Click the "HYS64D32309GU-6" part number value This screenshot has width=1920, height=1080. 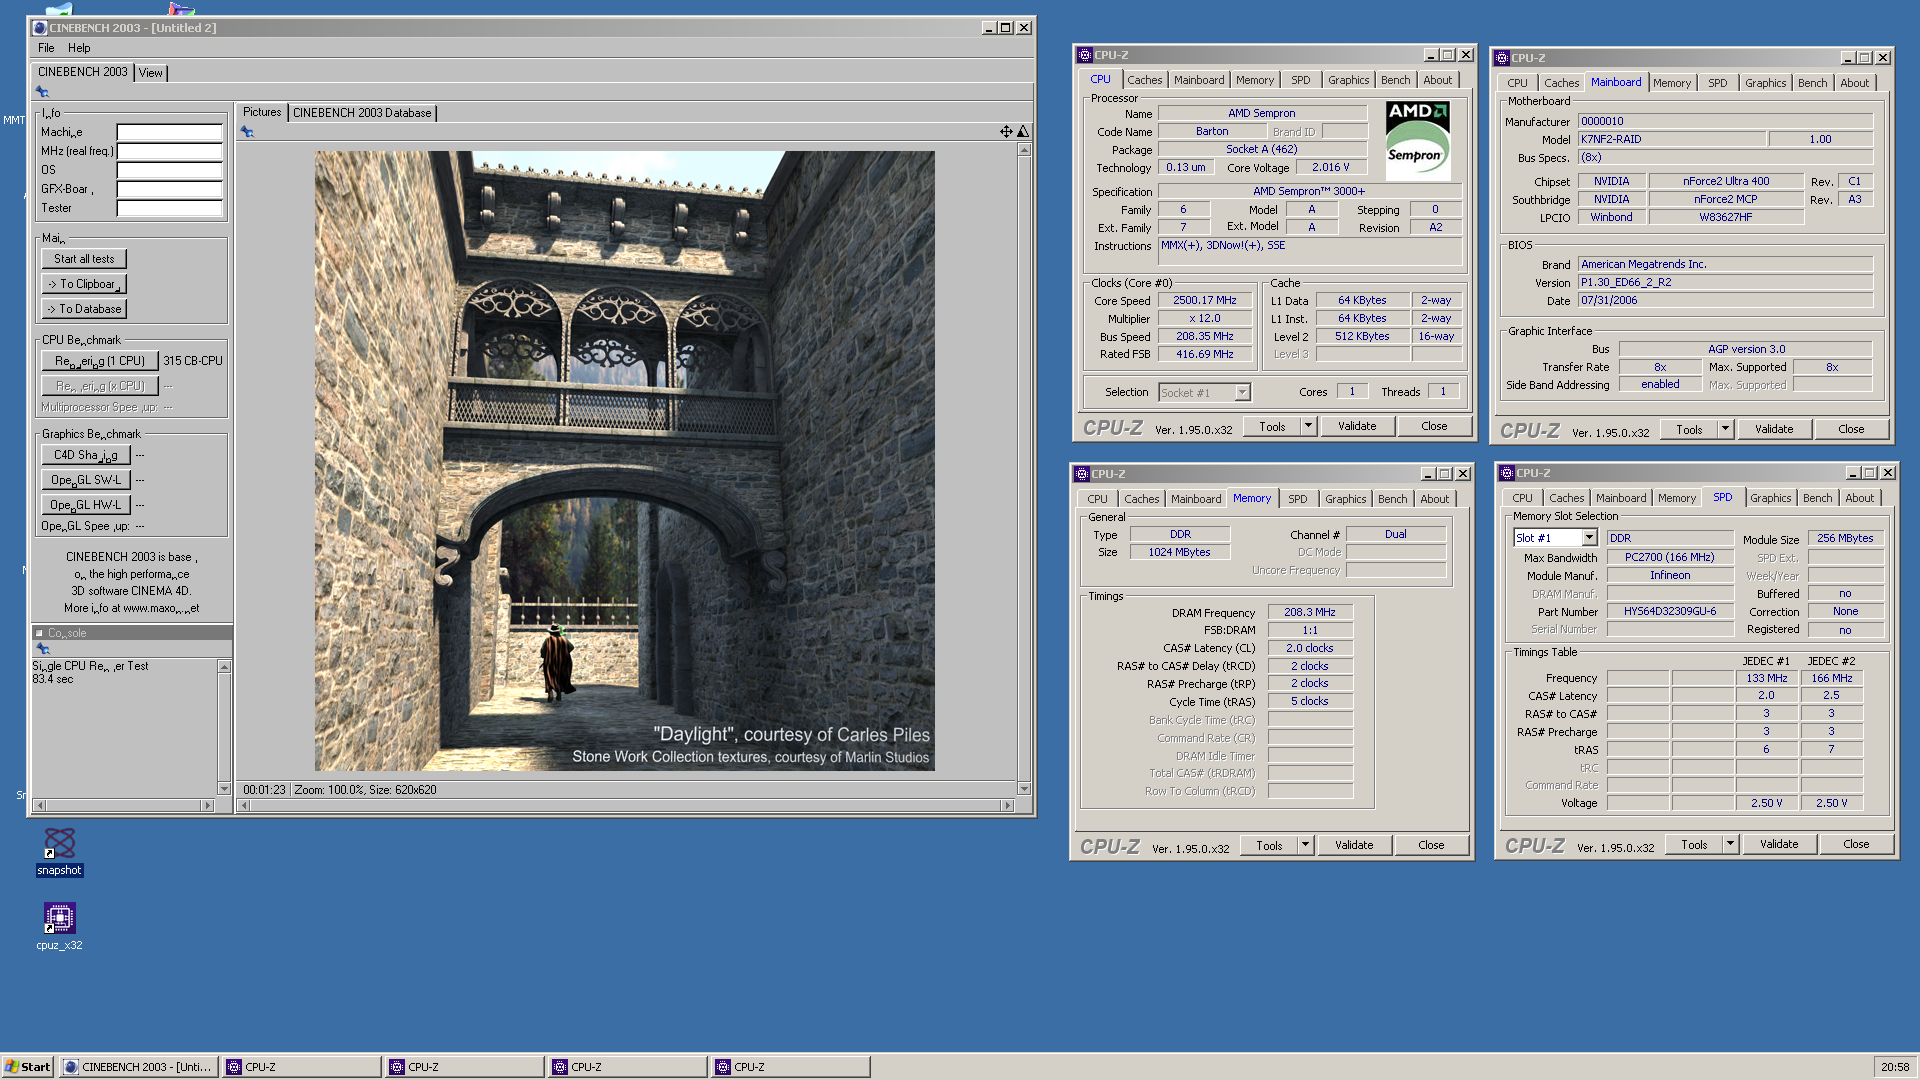[1670, 611]
